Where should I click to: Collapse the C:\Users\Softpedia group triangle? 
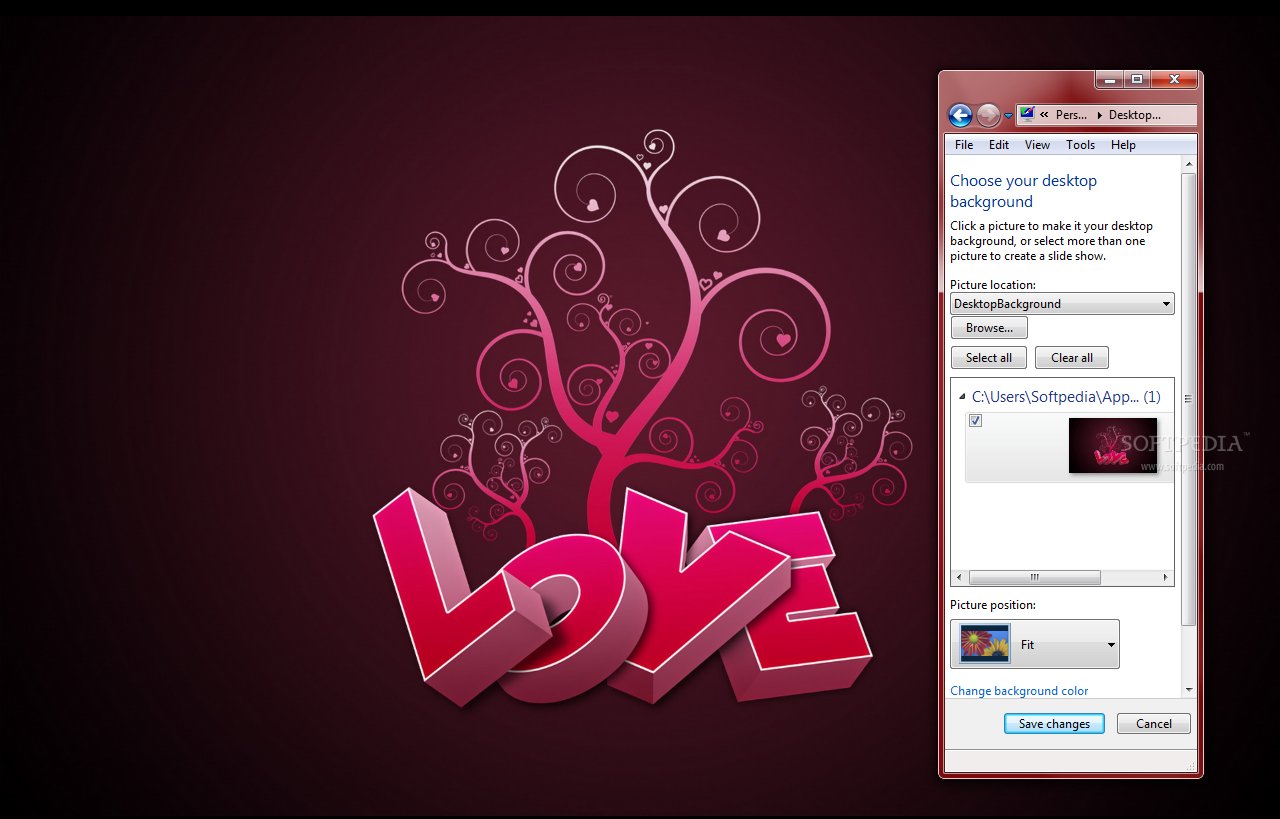(962, 397)
